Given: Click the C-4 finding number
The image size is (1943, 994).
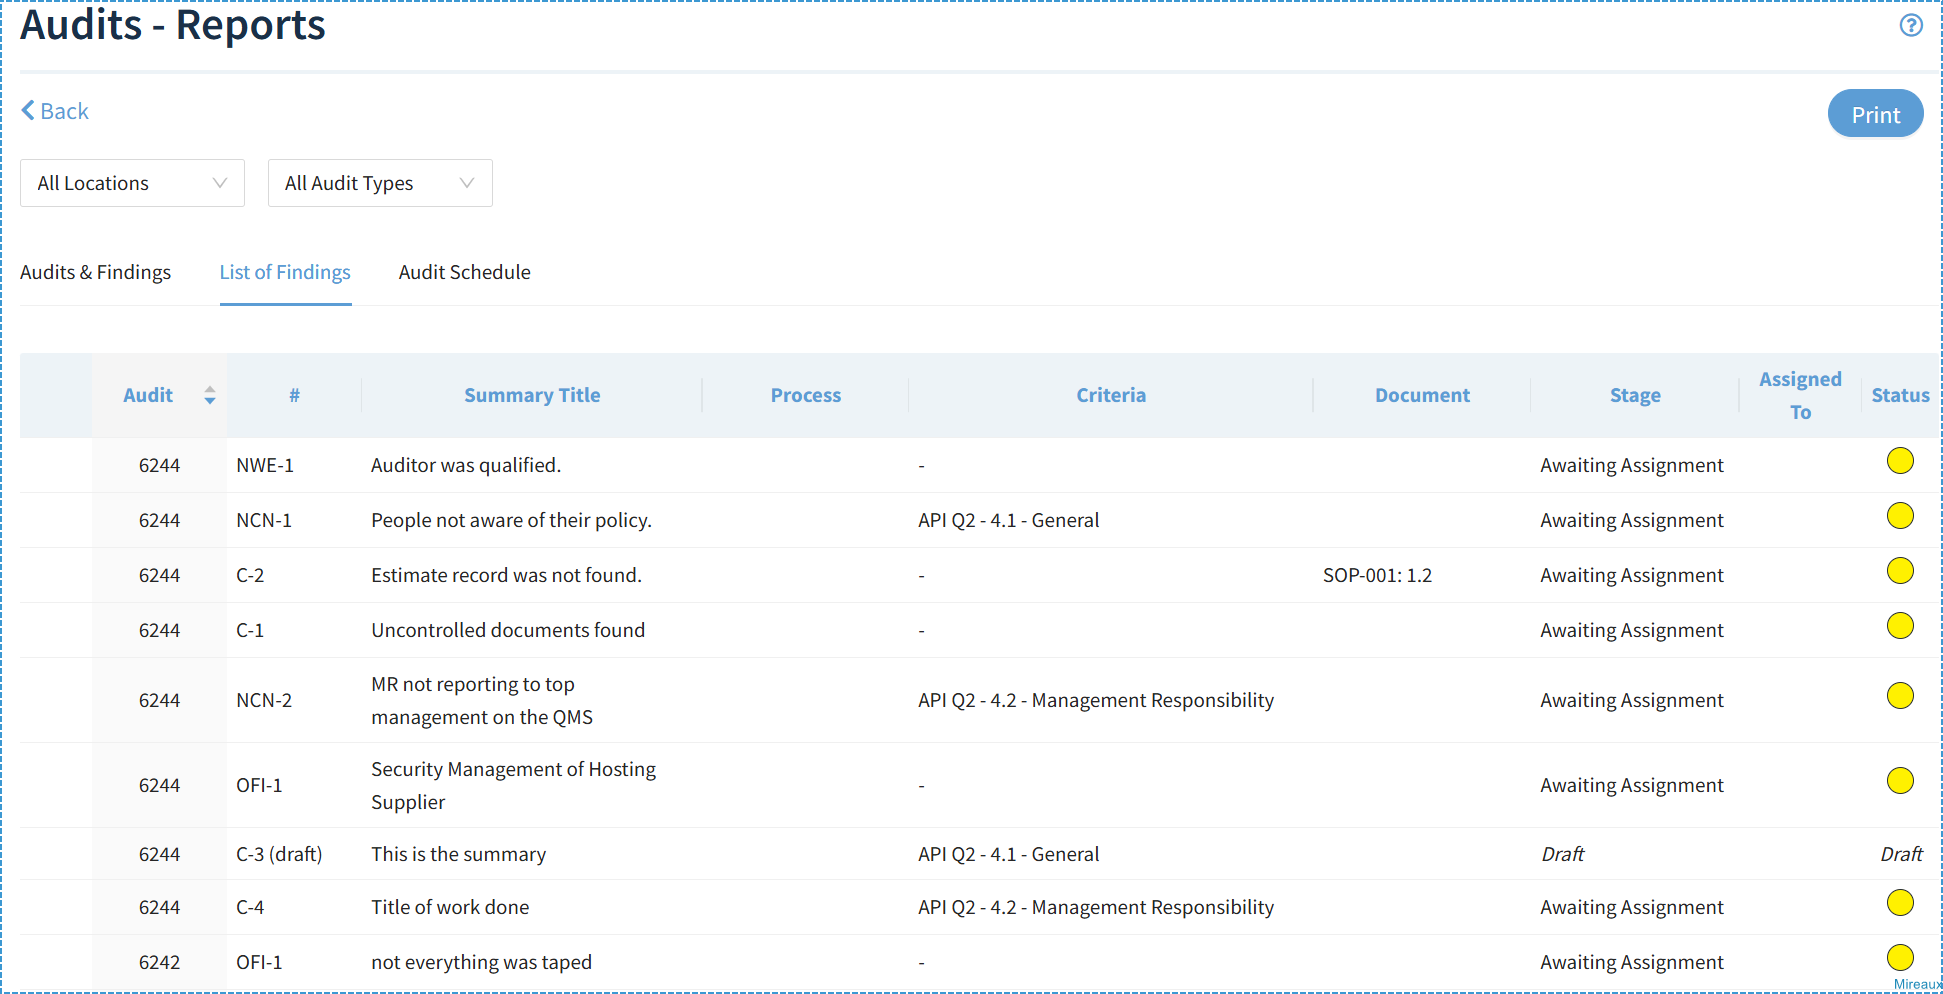Looking at the screenshot, I should coord(250,907).
